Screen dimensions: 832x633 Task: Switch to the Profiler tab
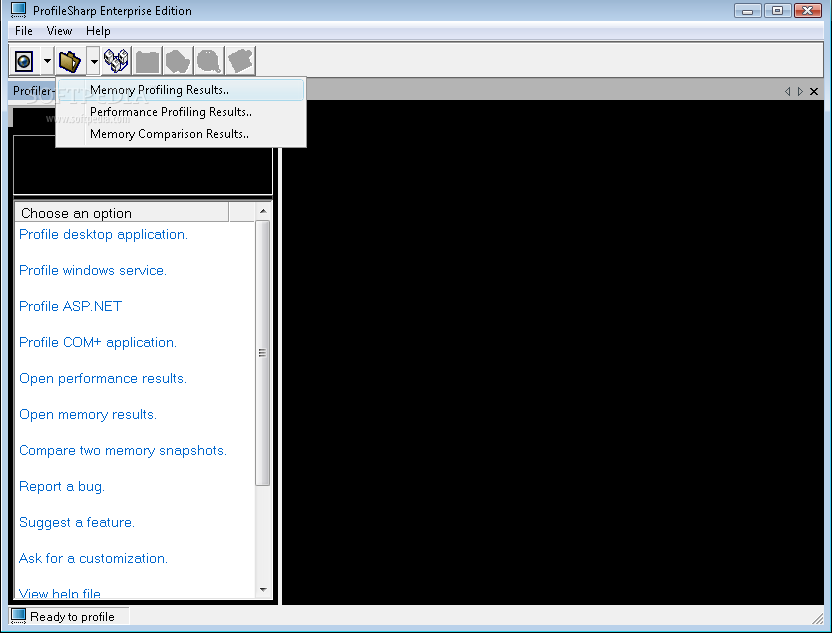coord(33,91)
